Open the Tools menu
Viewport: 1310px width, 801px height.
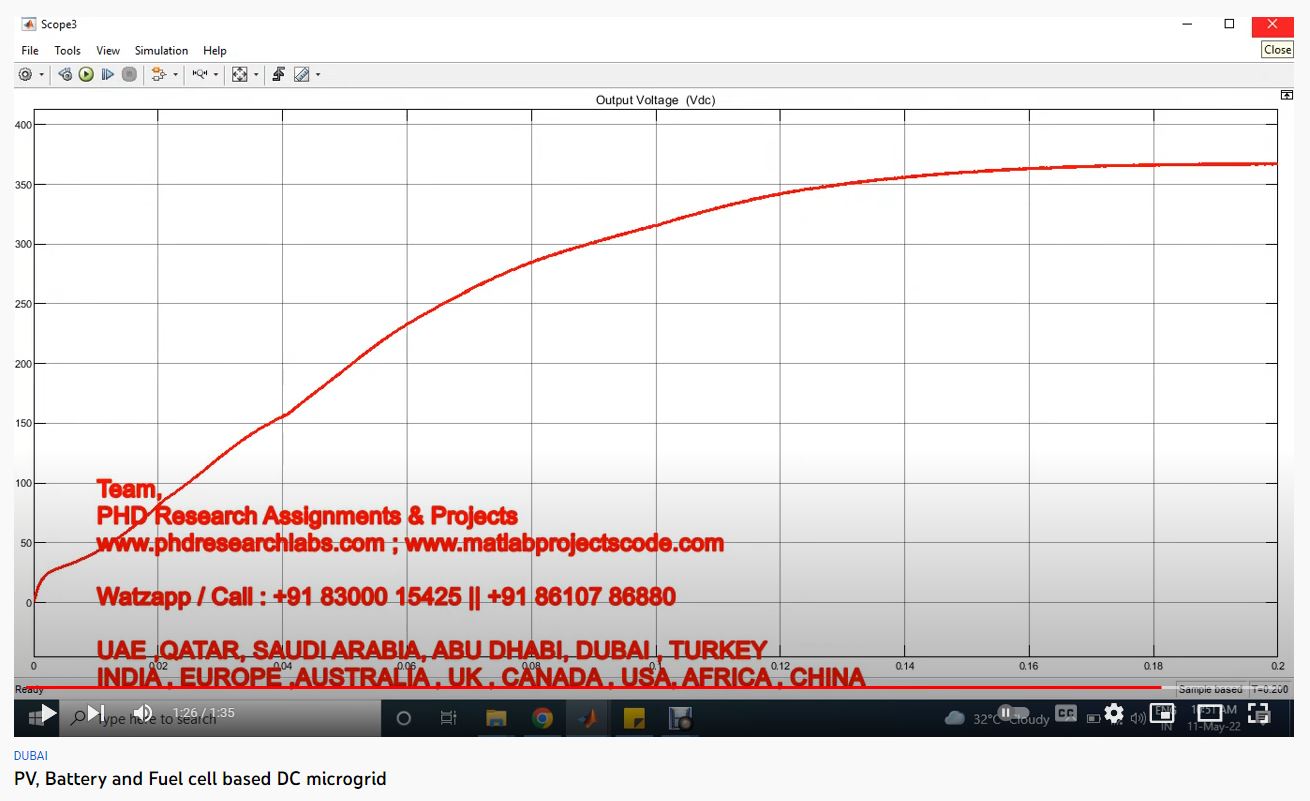click(68, 50)
